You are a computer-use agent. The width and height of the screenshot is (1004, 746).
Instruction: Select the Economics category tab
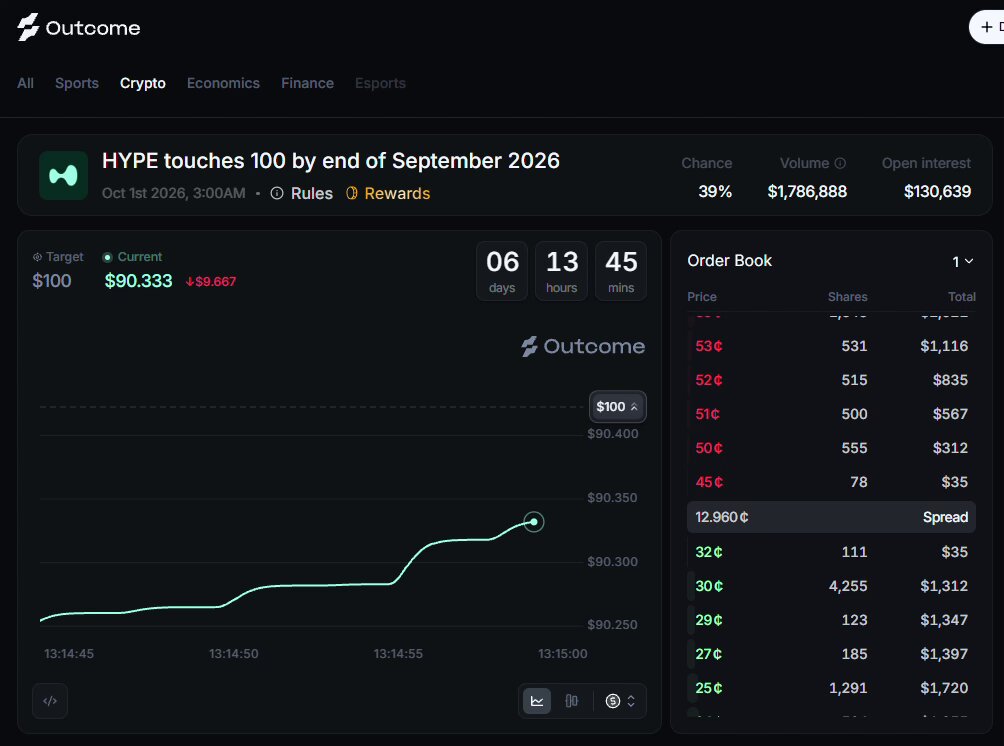pyautogui.click(x=223, y=83)
